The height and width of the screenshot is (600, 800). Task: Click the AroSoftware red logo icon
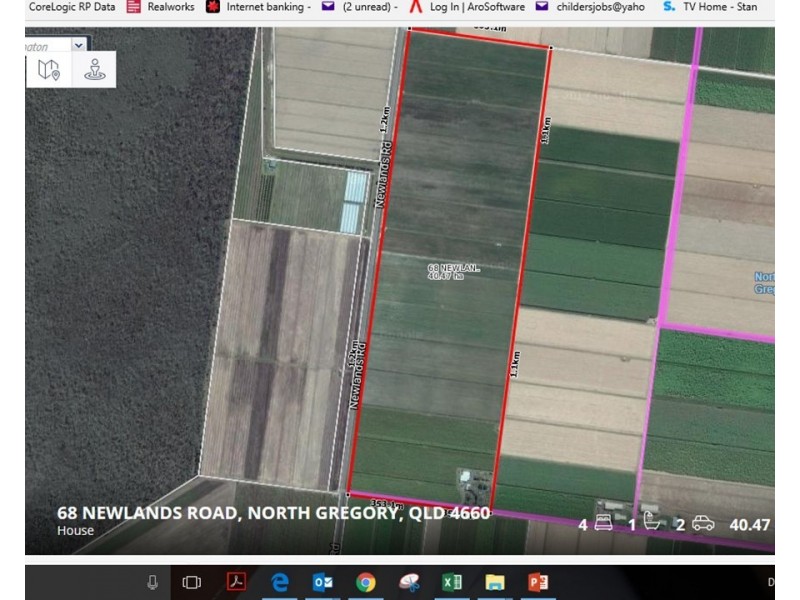click(x=417, y=7)
